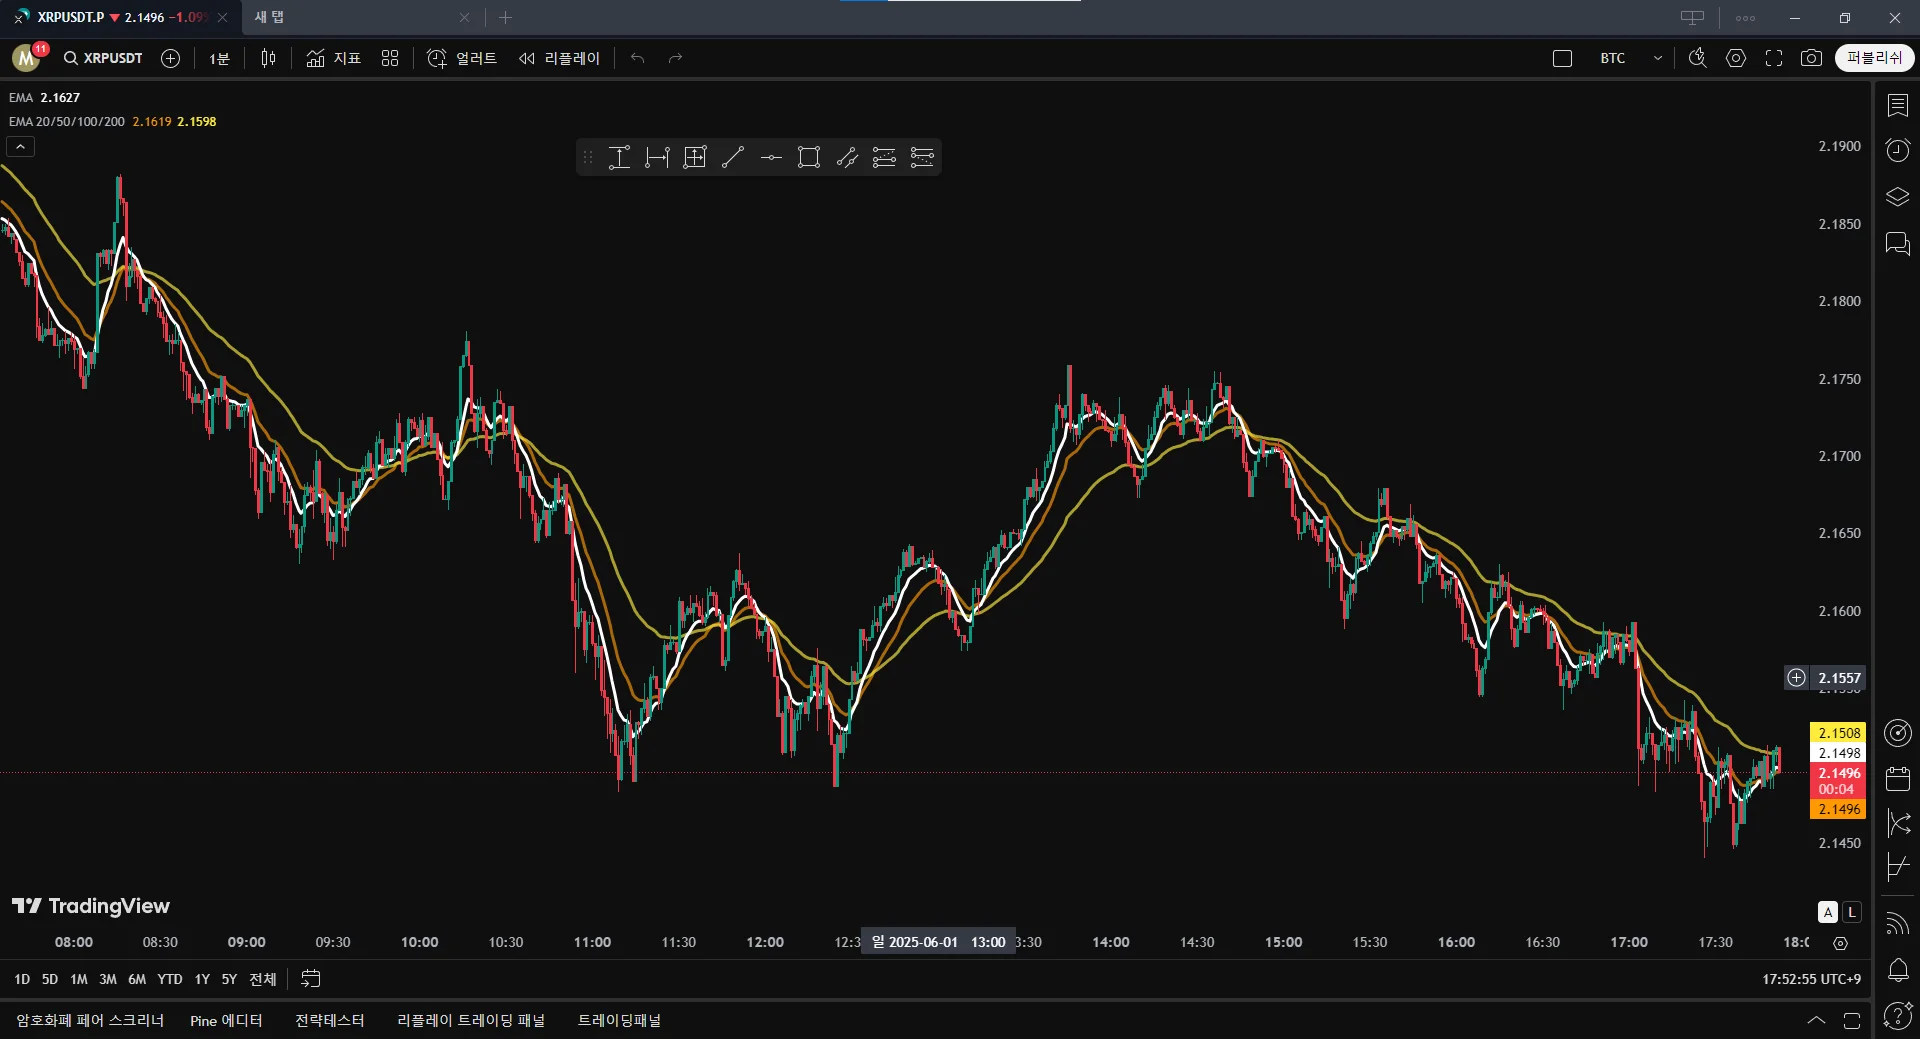This screenshot has height=1039, width=1920.
Task: Open the alerts clock icon in sidebar
Action: point(1897,150)
